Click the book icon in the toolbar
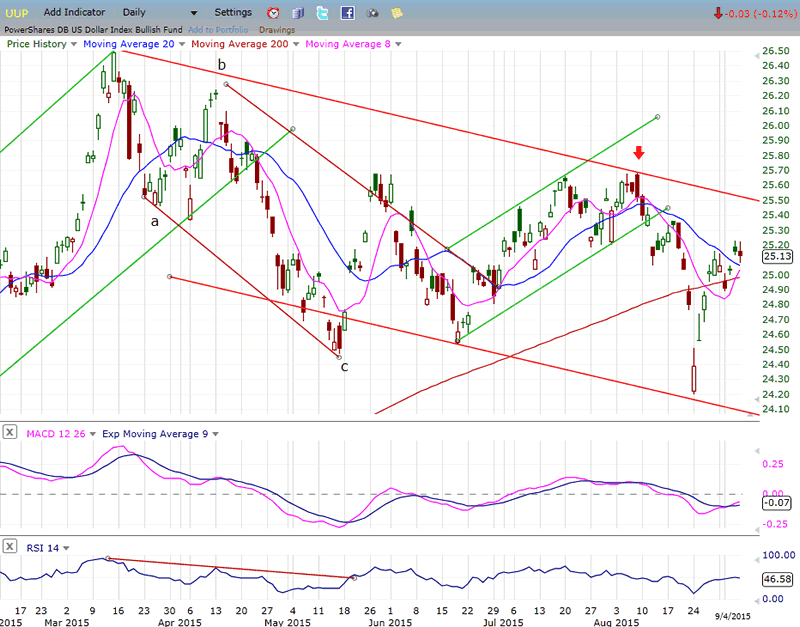This screenshot has height=627, width=800. pyautogui.click(x=299, y=13)
